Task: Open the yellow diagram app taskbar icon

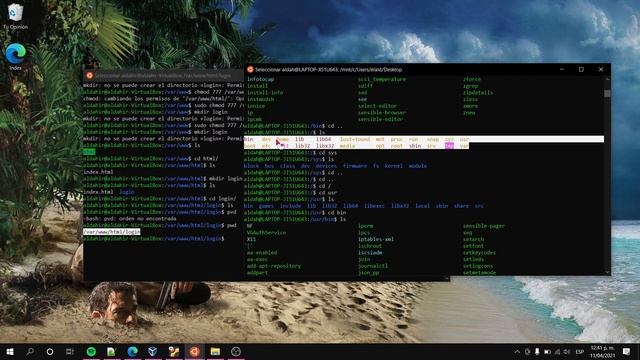Action: click(174, 351)
